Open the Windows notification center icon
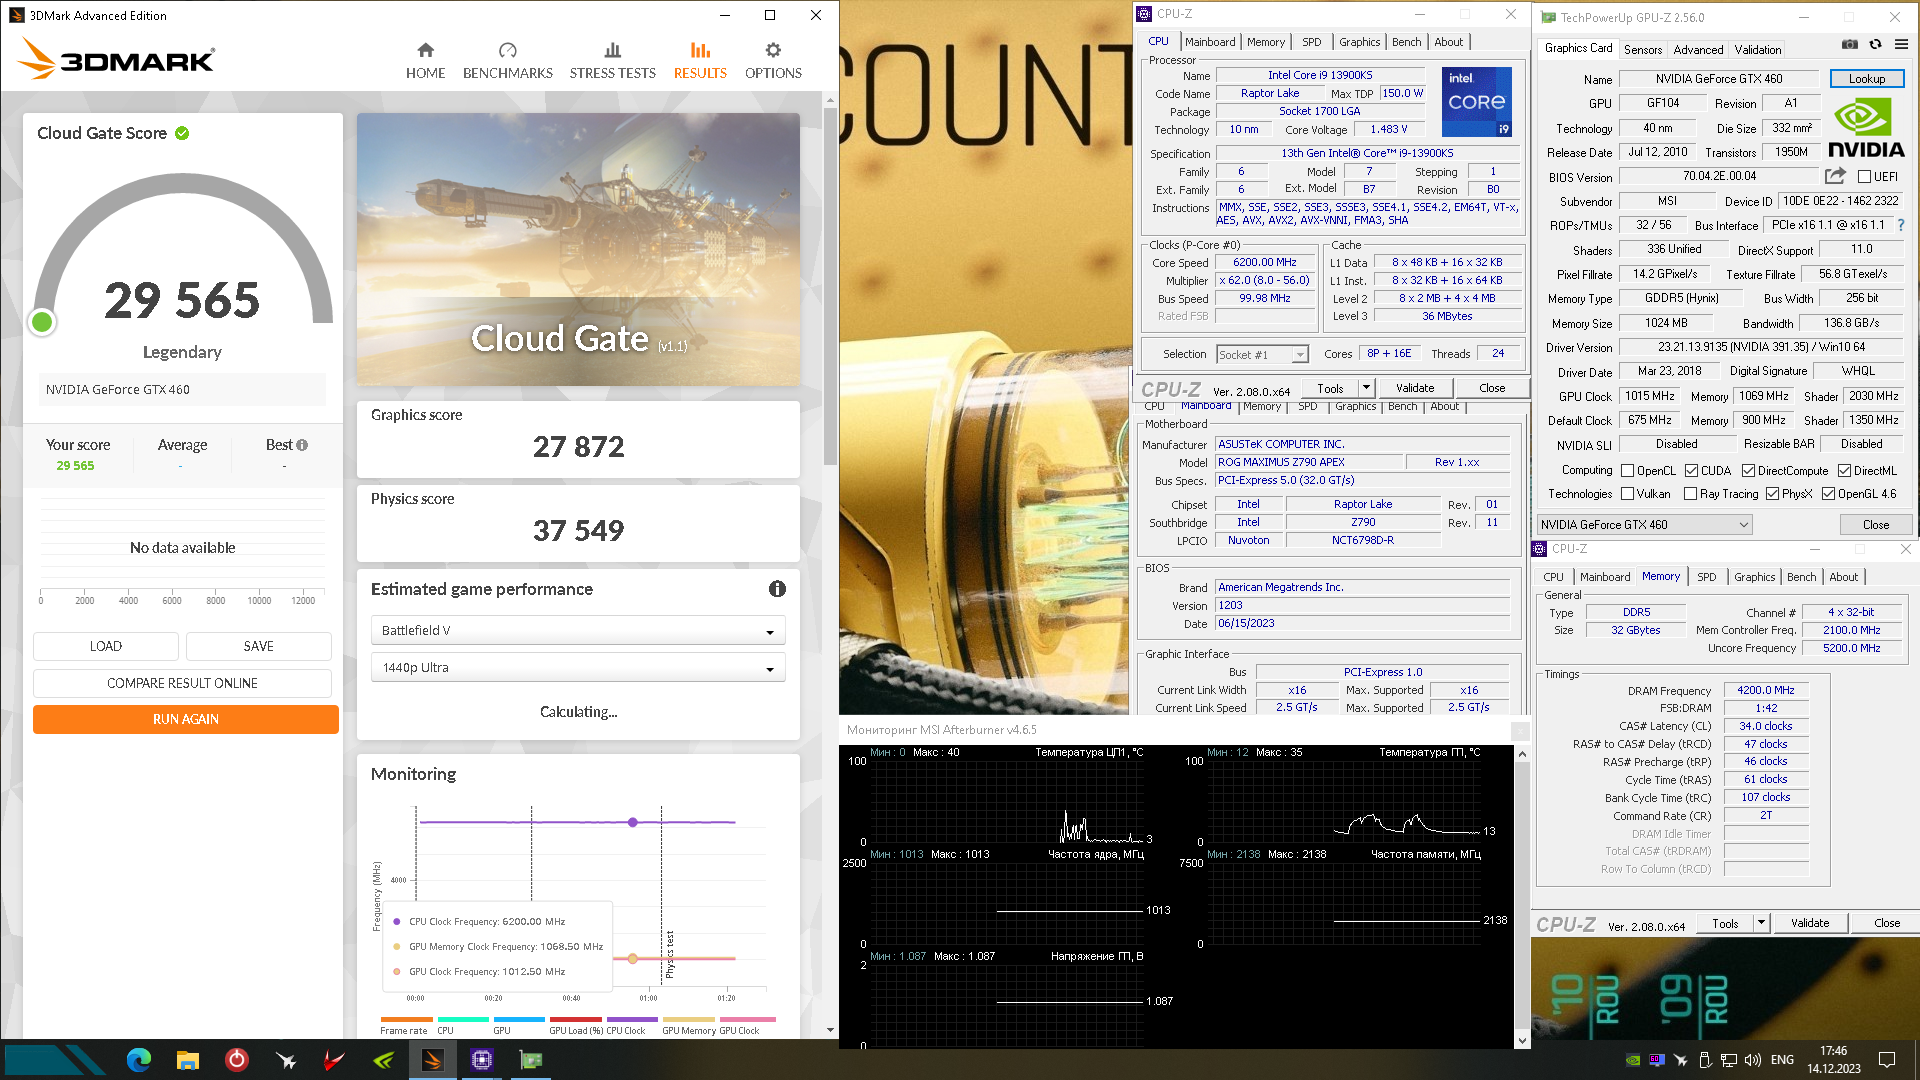The height and width of the screenshot is (1080, 1920). click(x=1887, y=1060)
